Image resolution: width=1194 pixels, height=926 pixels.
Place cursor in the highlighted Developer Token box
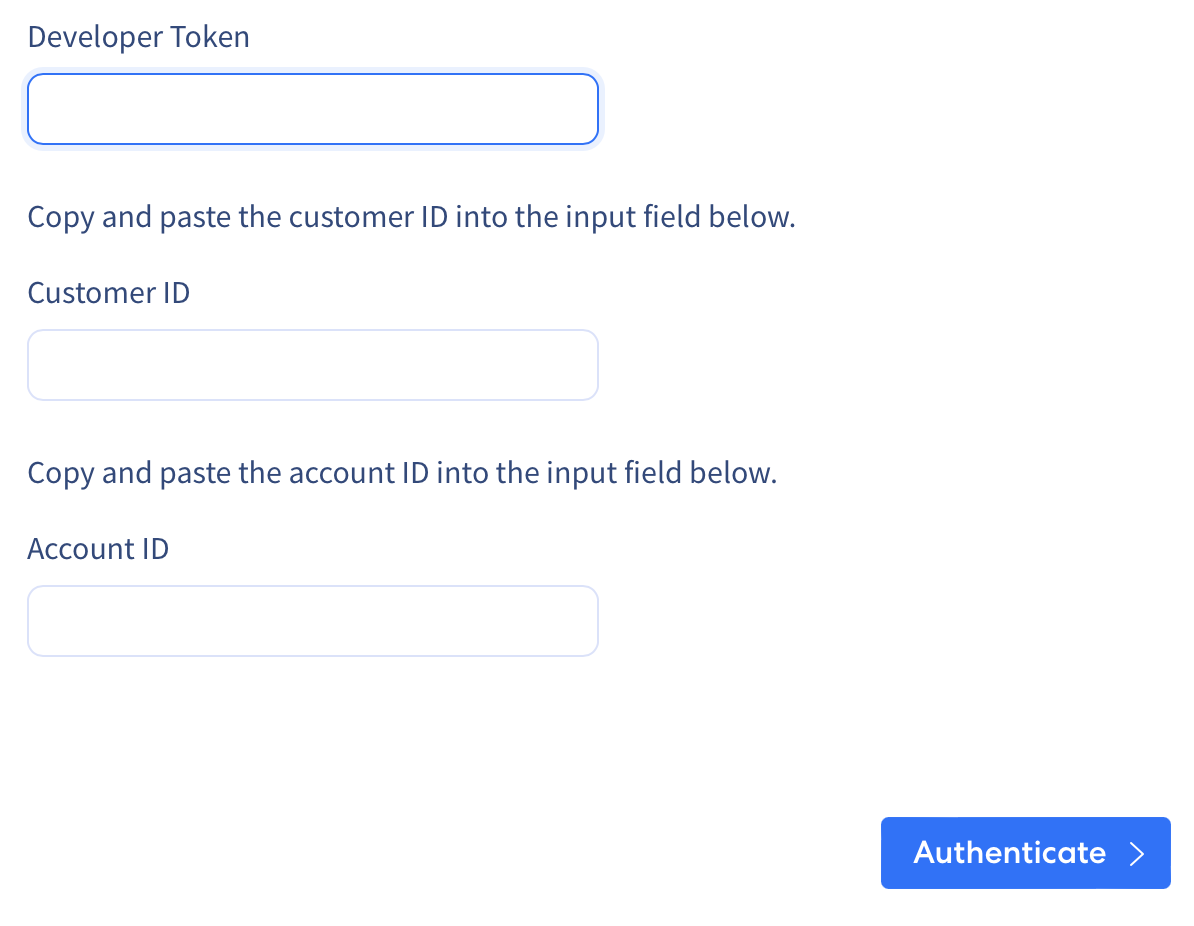(313, 109)
